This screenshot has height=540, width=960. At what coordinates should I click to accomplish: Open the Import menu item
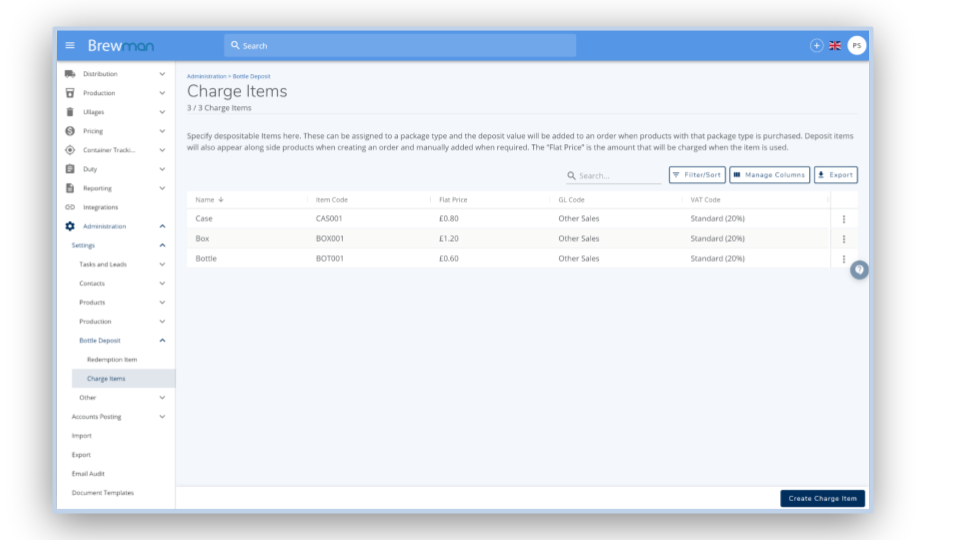(81, 435)
